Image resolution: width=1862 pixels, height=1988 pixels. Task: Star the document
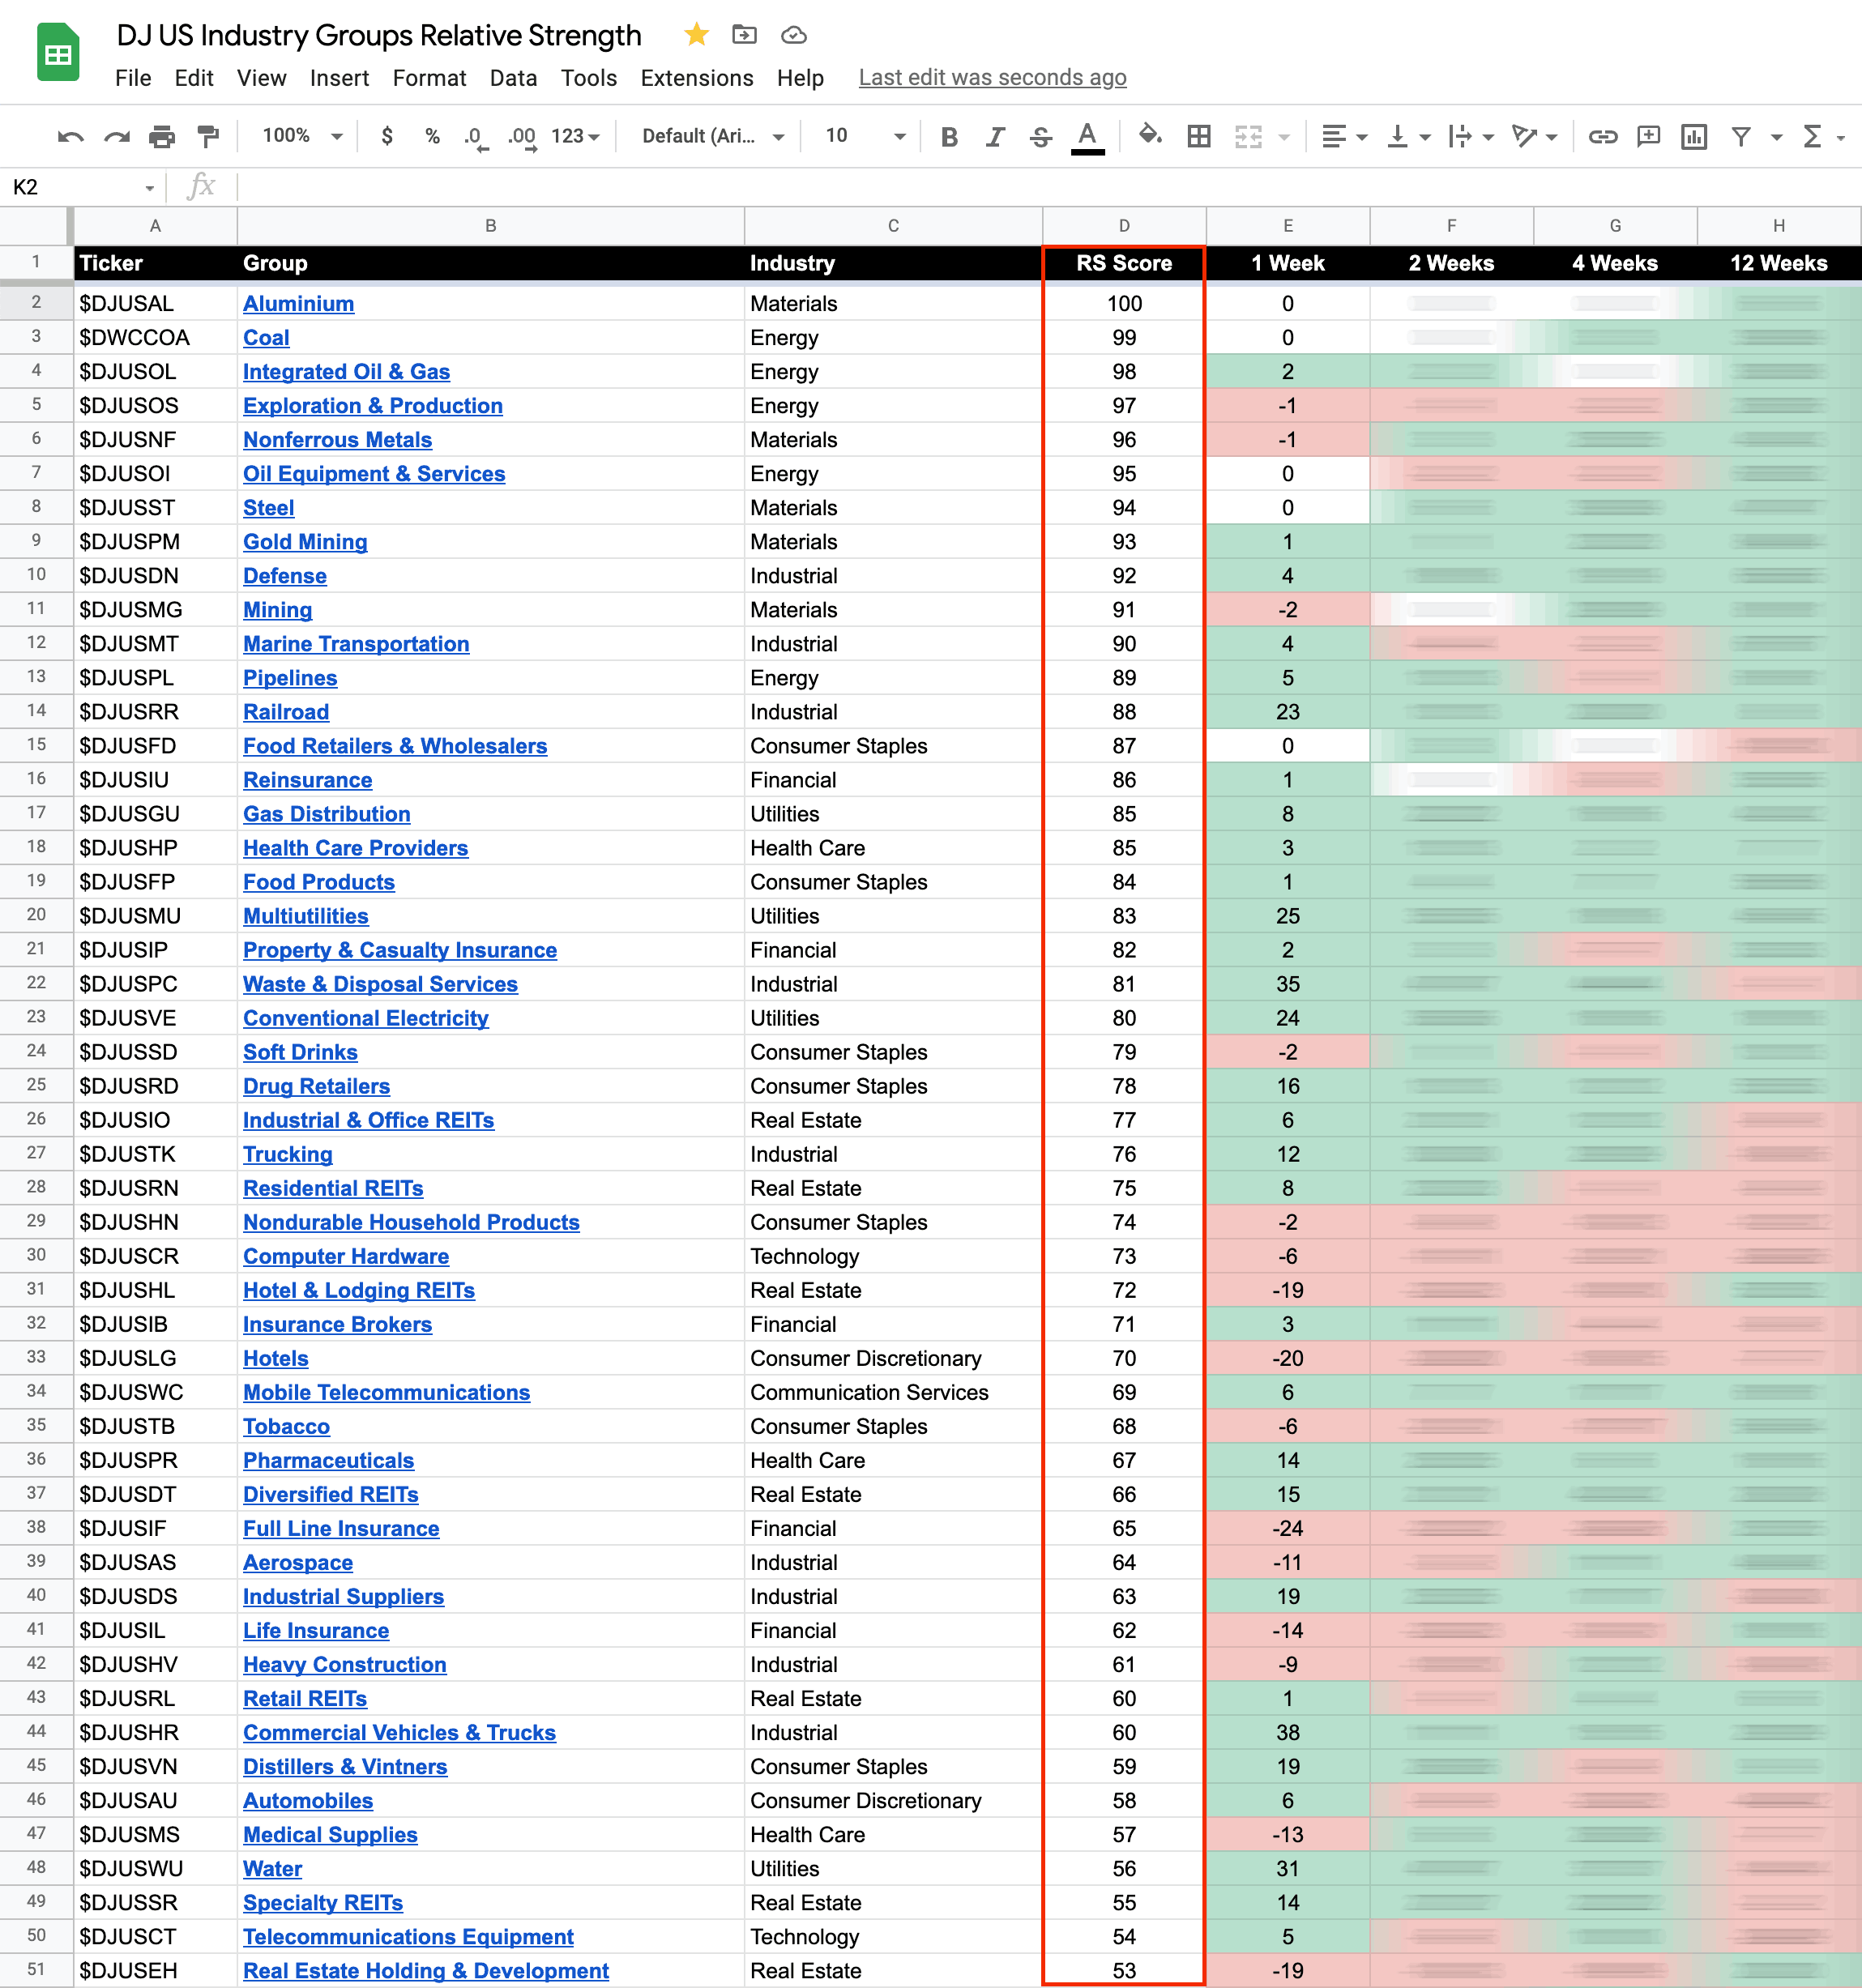point(696,35)
